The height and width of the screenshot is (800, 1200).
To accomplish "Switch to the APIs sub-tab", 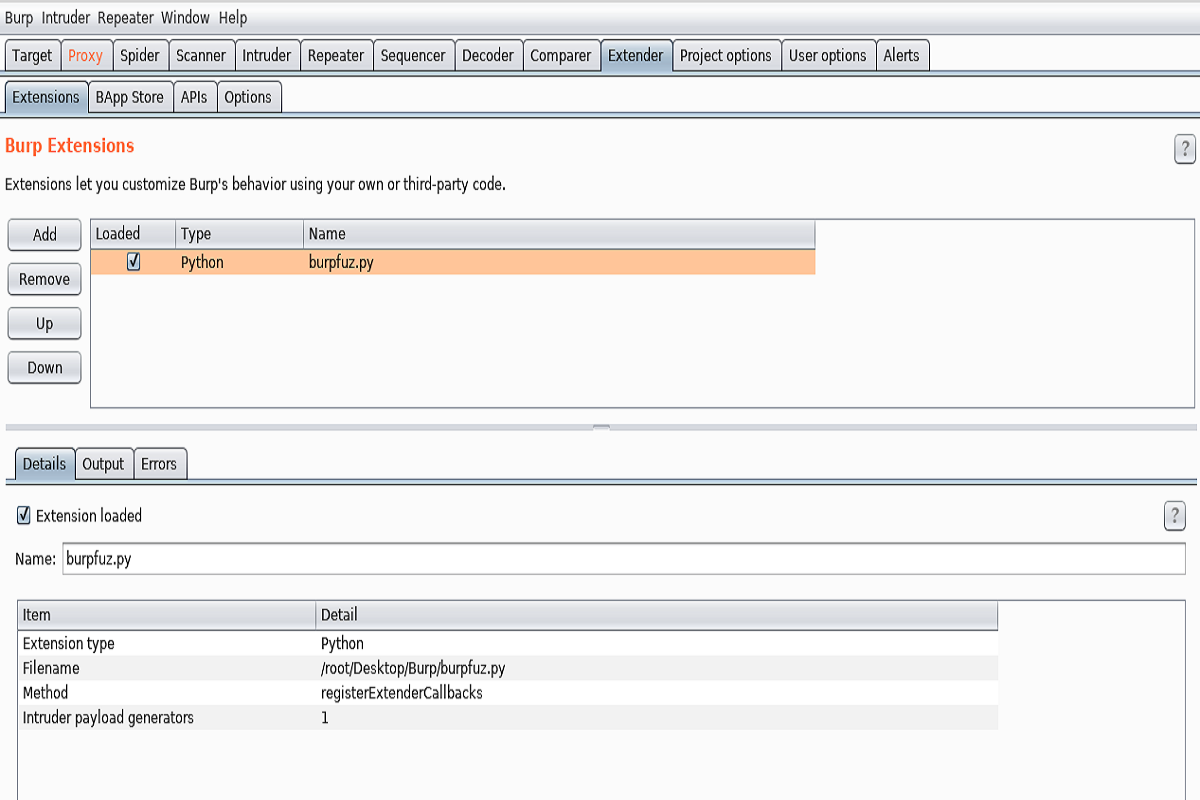I will 194,97.
